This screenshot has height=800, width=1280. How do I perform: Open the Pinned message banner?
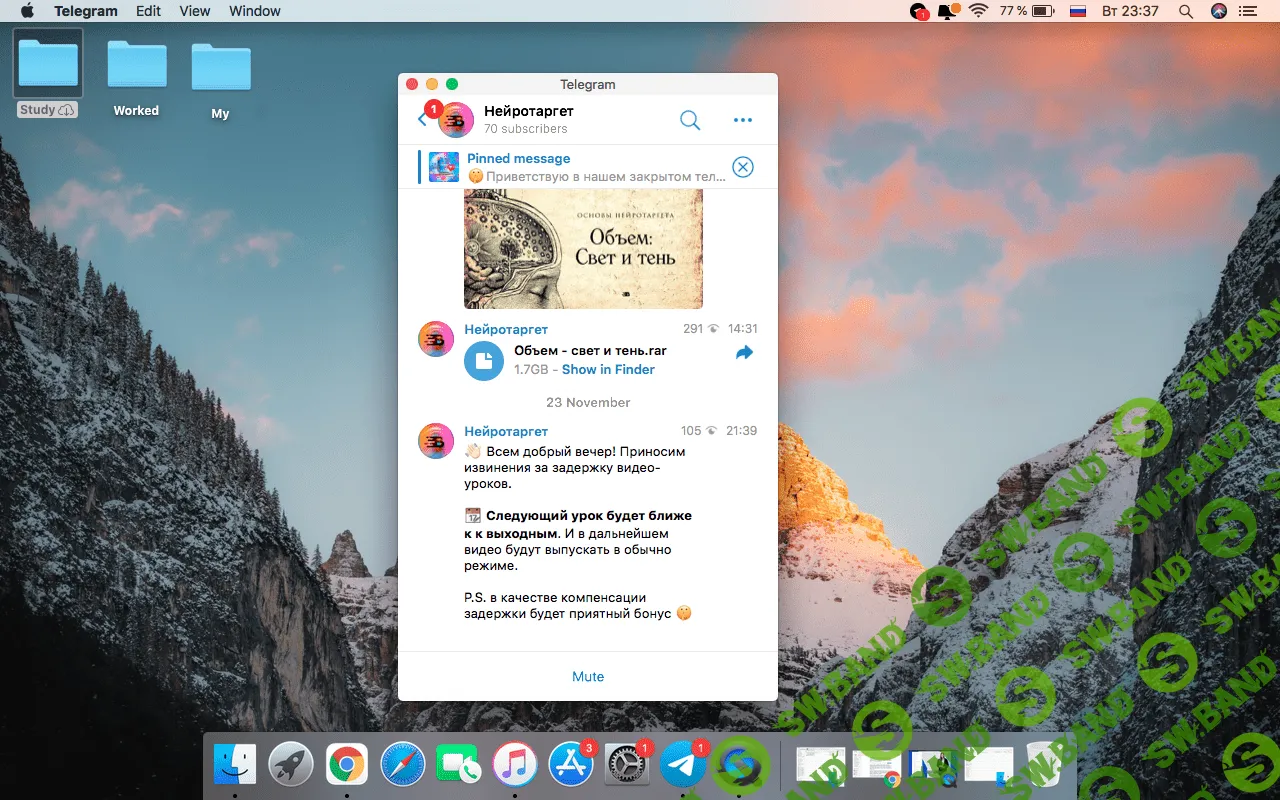click(x=580, y=167)
